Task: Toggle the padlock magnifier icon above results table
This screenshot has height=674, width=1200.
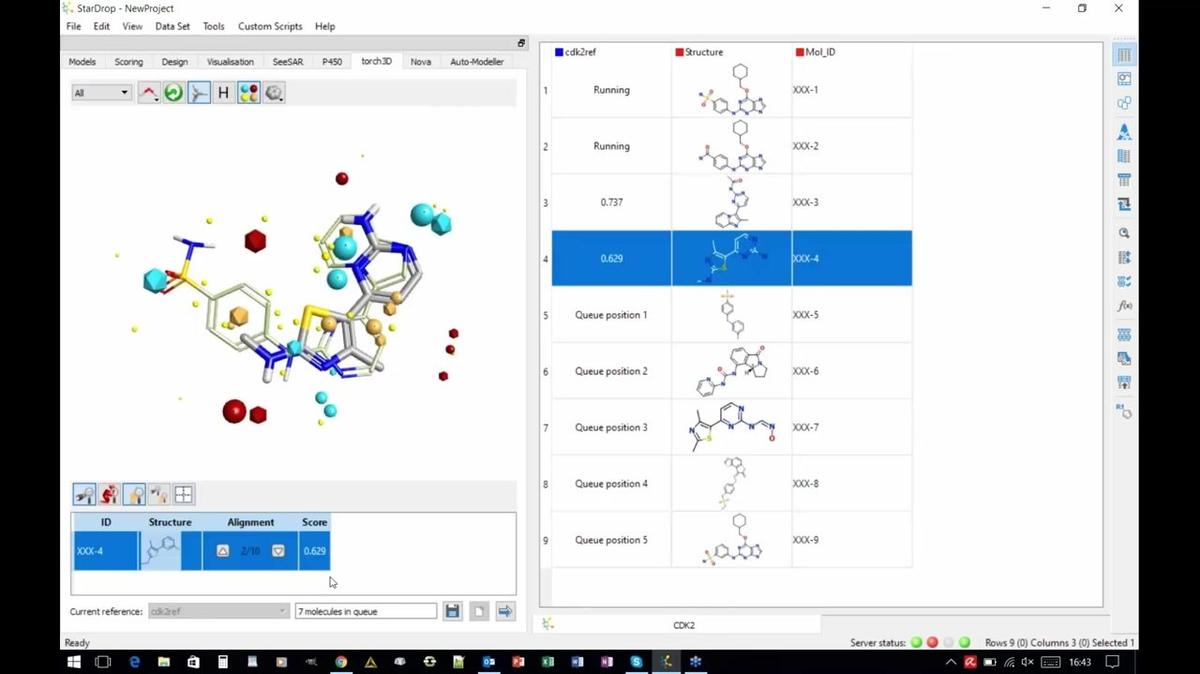Action: click(x=134, y=493)
